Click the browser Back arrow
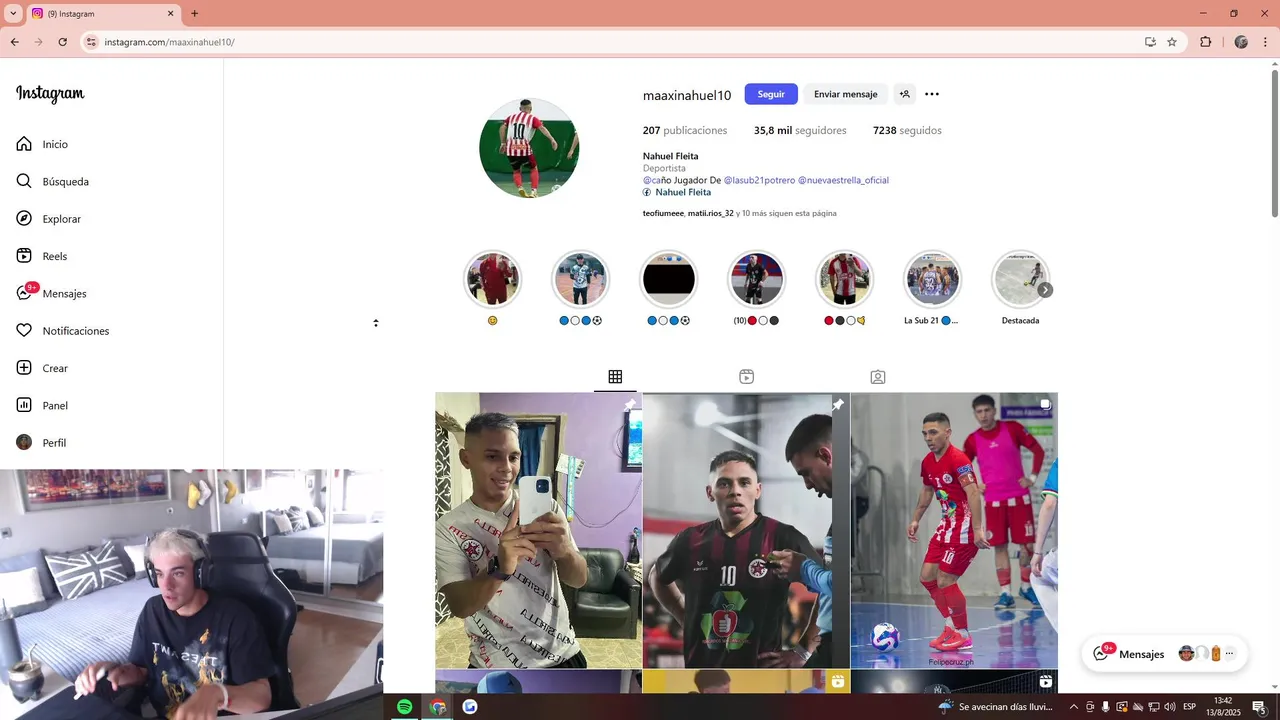The image size is (1280, 720). pos(15,42)
